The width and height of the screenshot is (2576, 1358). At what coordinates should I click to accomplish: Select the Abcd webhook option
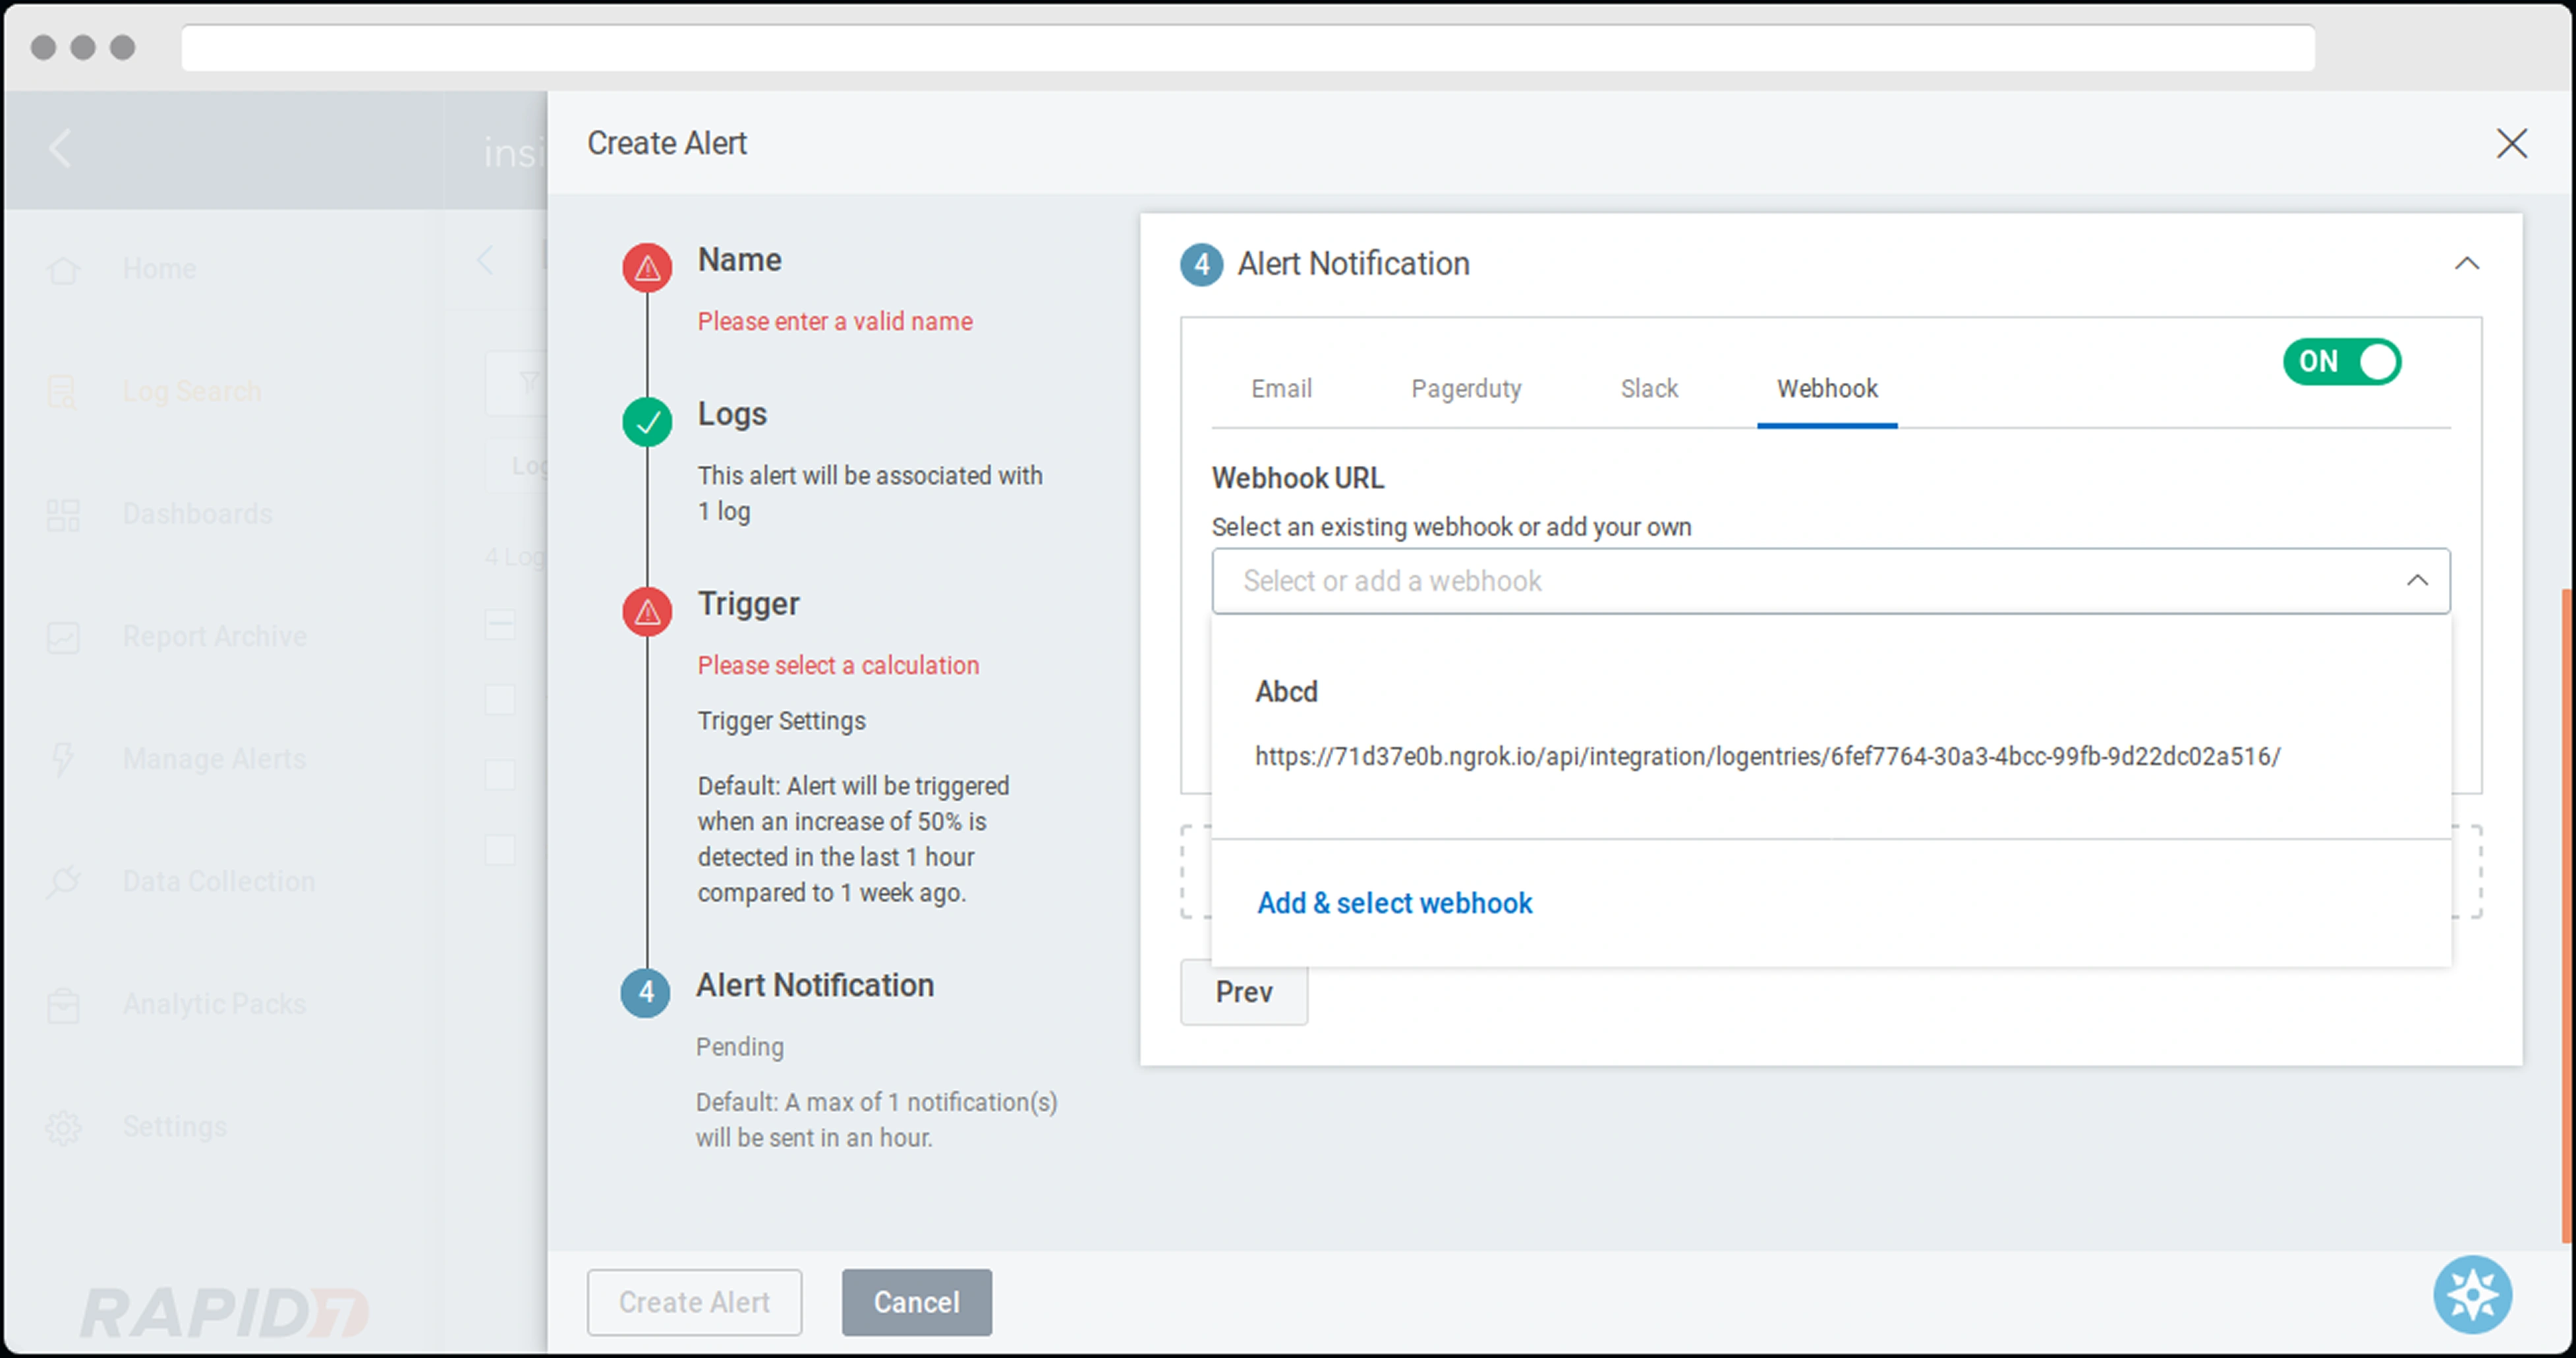pos(1286,692)
